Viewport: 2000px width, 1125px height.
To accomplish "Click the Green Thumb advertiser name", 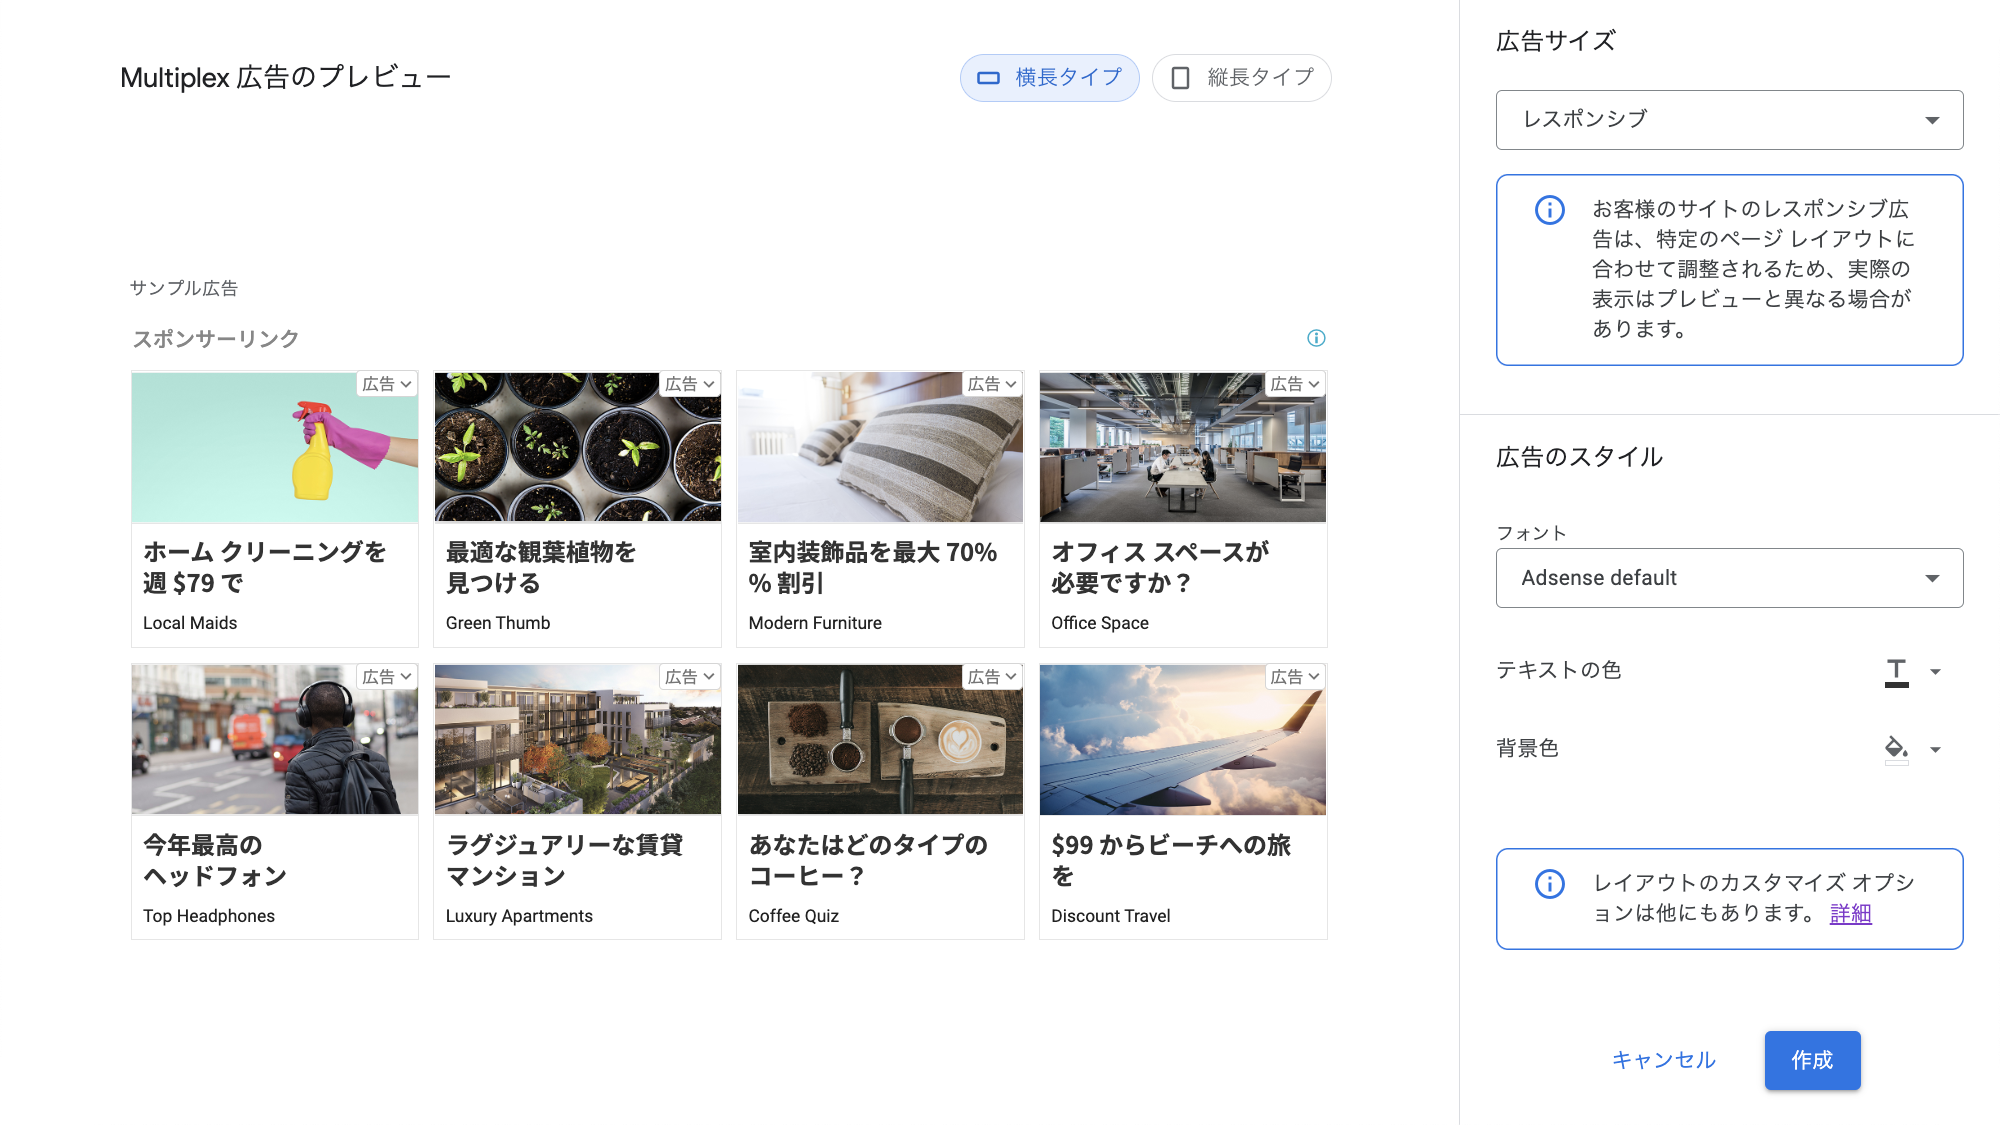I will coord(498,623).
